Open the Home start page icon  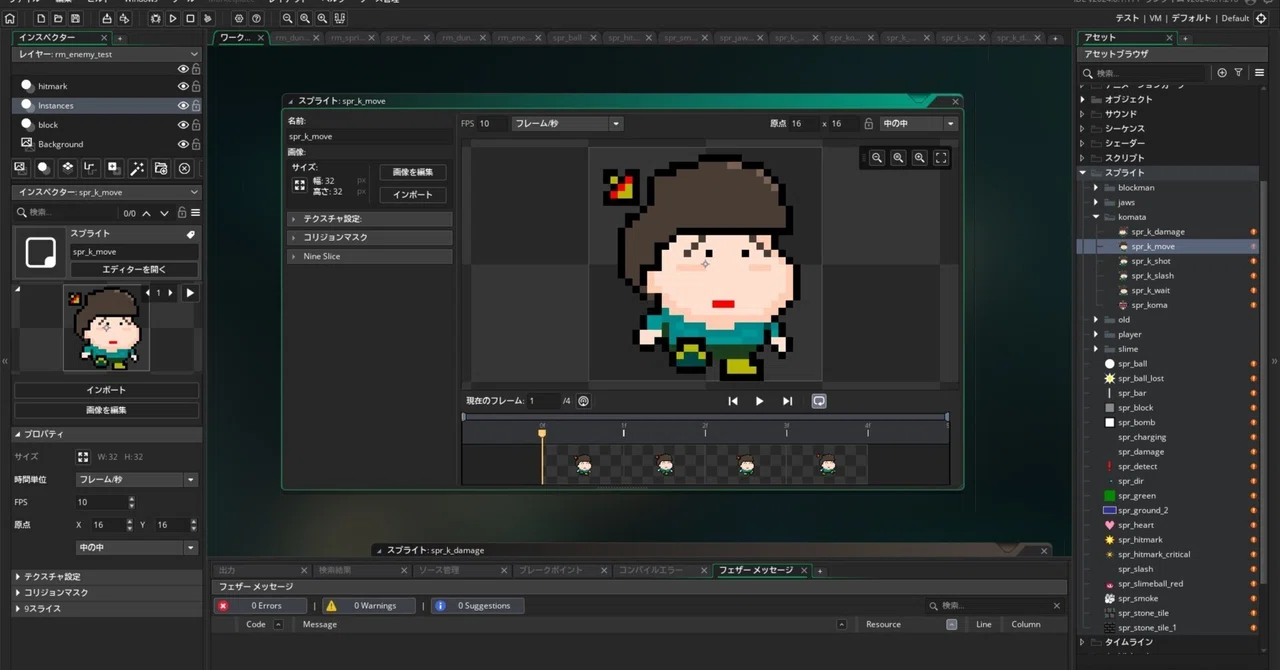10,18
